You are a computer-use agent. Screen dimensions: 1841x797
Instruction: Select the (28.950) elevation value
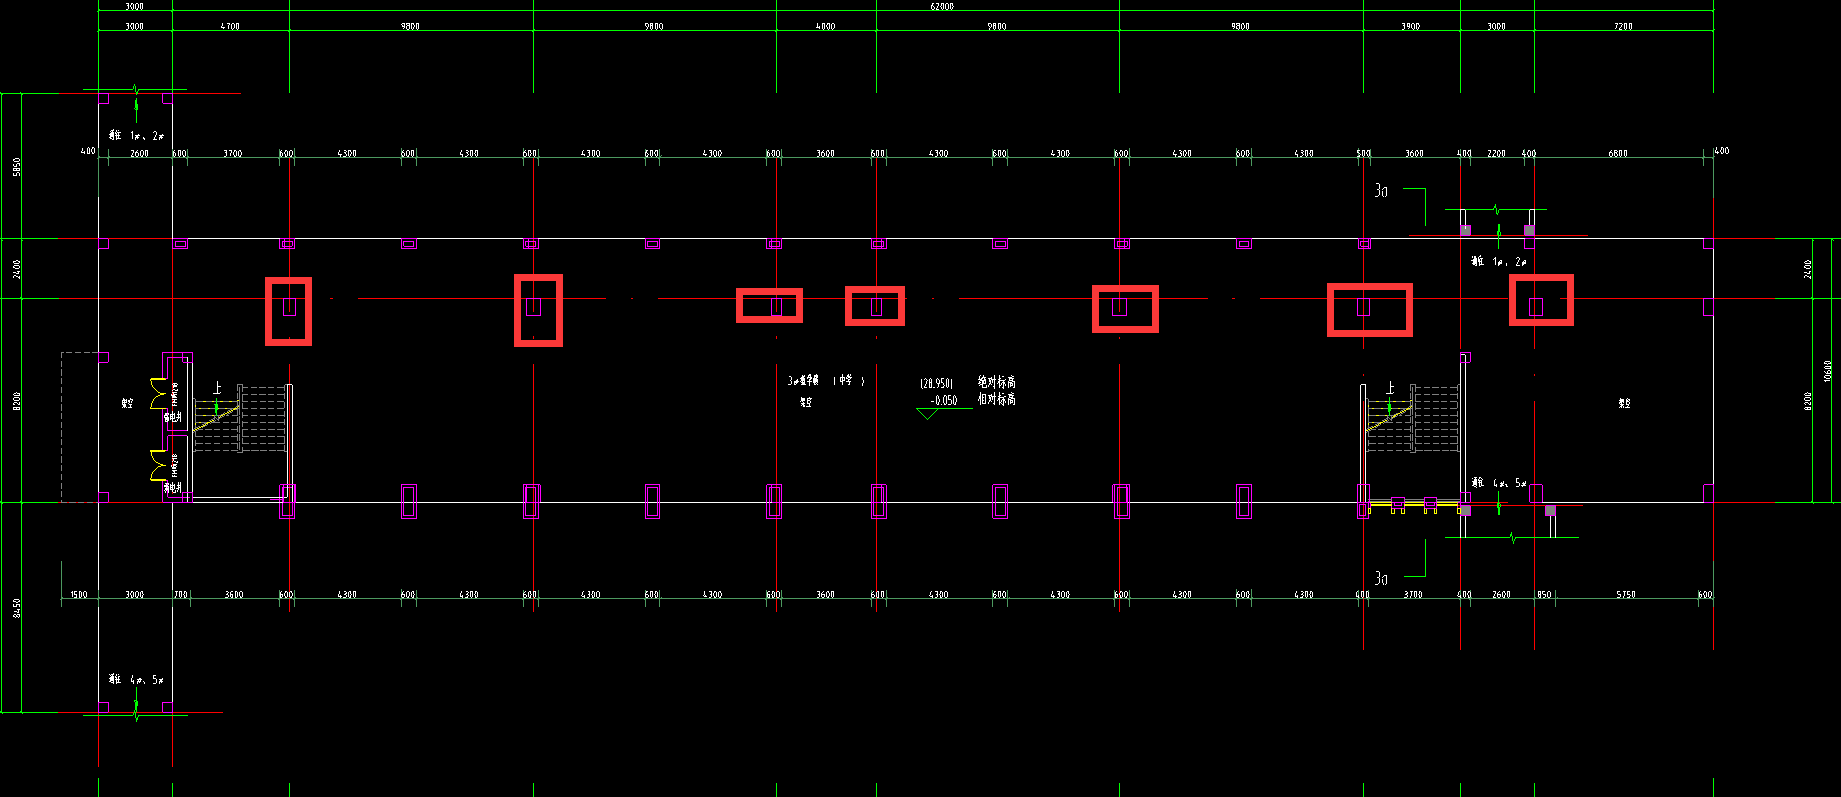pyautogui.click(x=937, y=383)
